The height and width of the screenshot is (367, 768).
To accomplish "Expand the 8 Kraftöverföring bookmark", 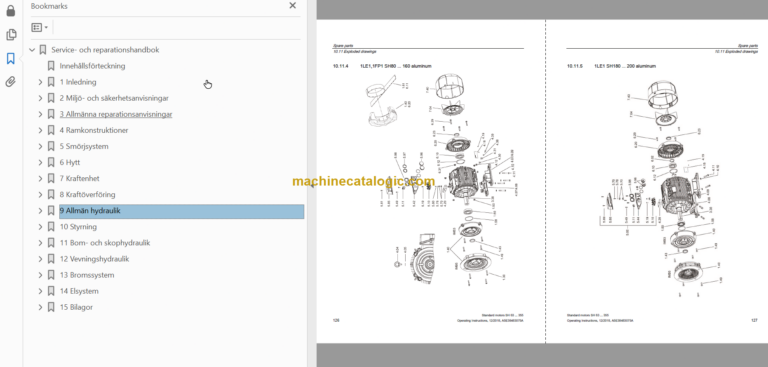I will click(41, 195).
